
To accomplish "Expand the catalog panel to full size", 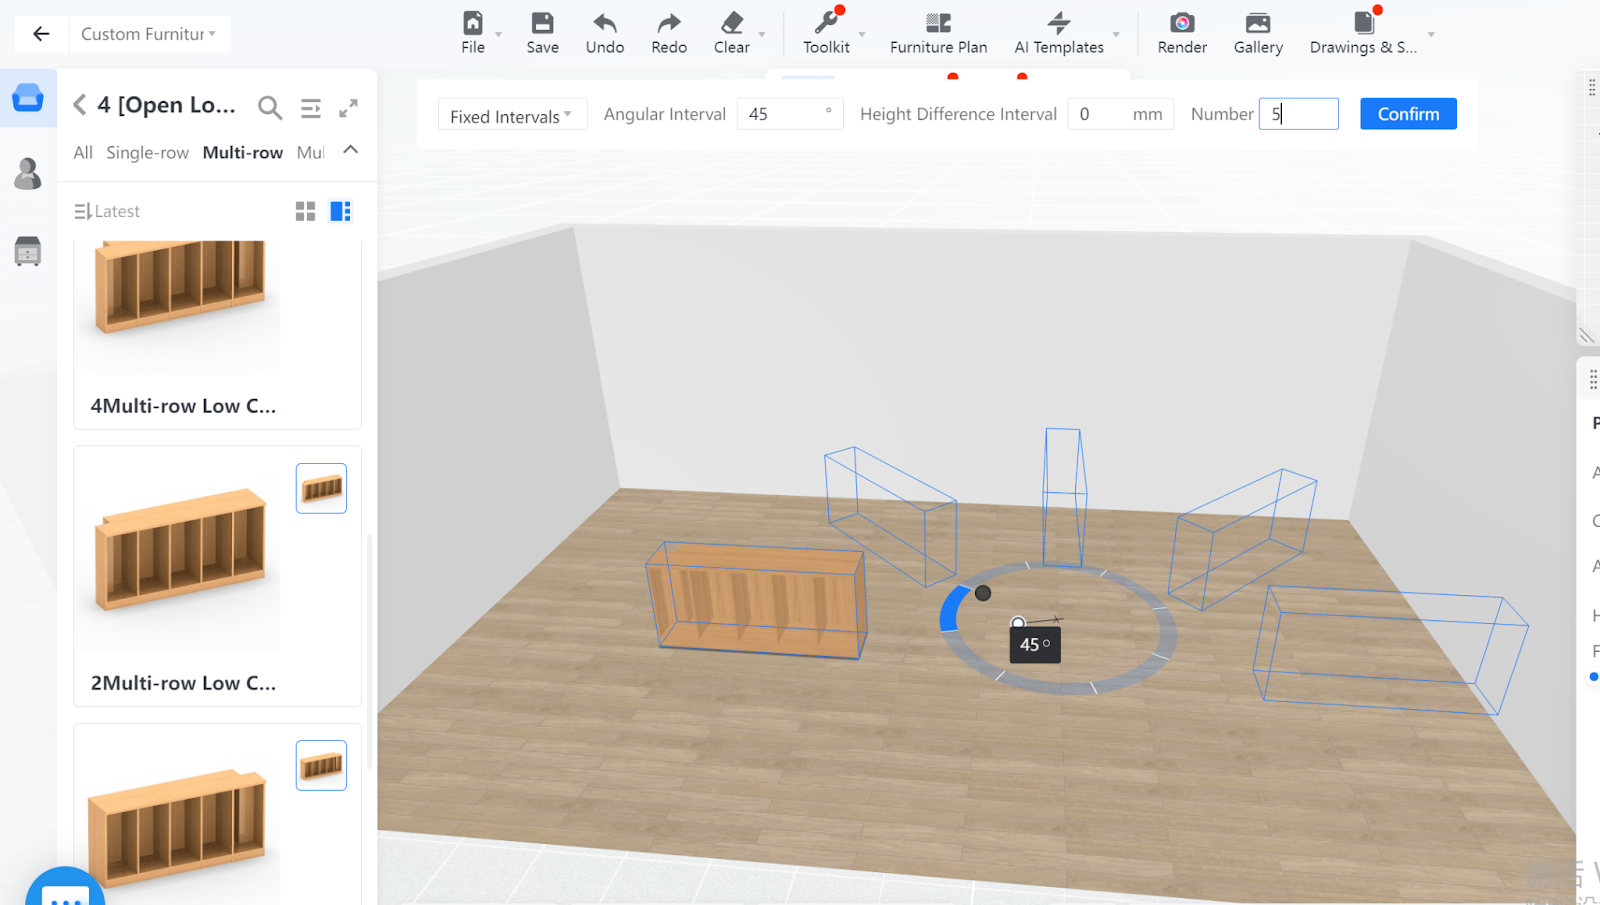I will click(348, 107).
